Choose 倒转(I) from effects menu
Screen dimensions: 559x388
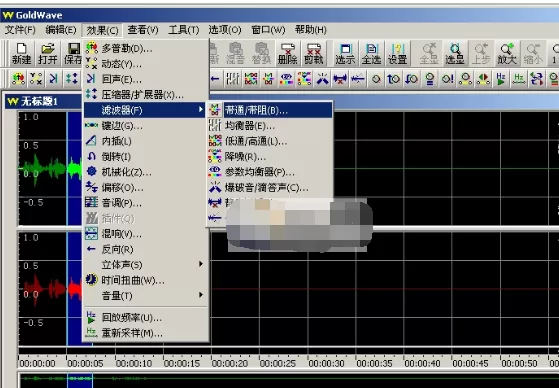[x=145, y=157]
